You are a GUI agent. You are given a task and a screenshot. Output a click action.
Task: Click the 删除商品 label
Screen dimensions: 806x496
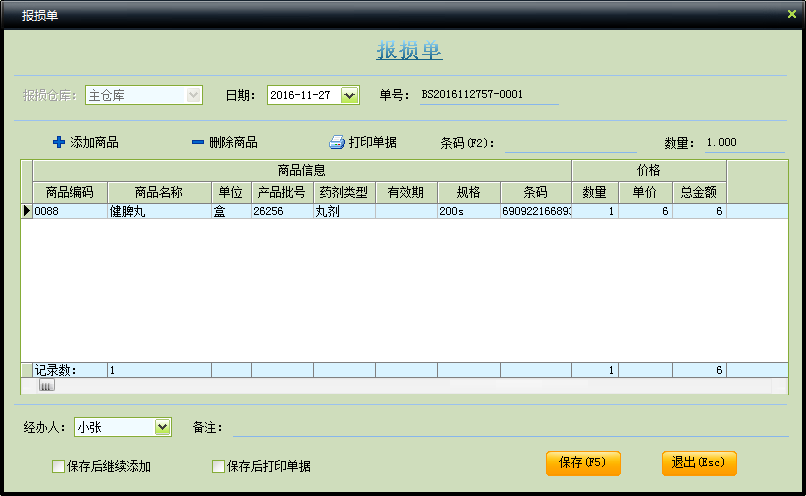pos(233,142)
